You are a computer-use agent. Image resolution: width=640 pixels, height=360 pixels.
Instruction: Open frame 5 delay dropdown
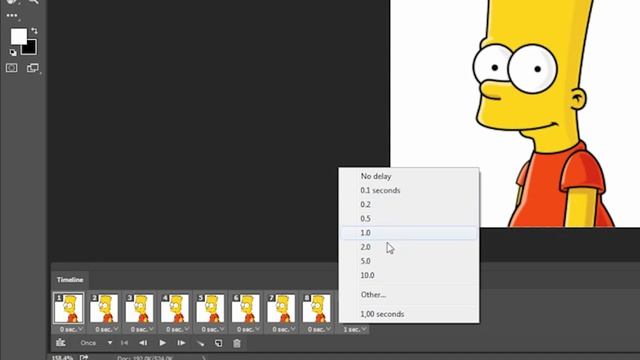213,329
